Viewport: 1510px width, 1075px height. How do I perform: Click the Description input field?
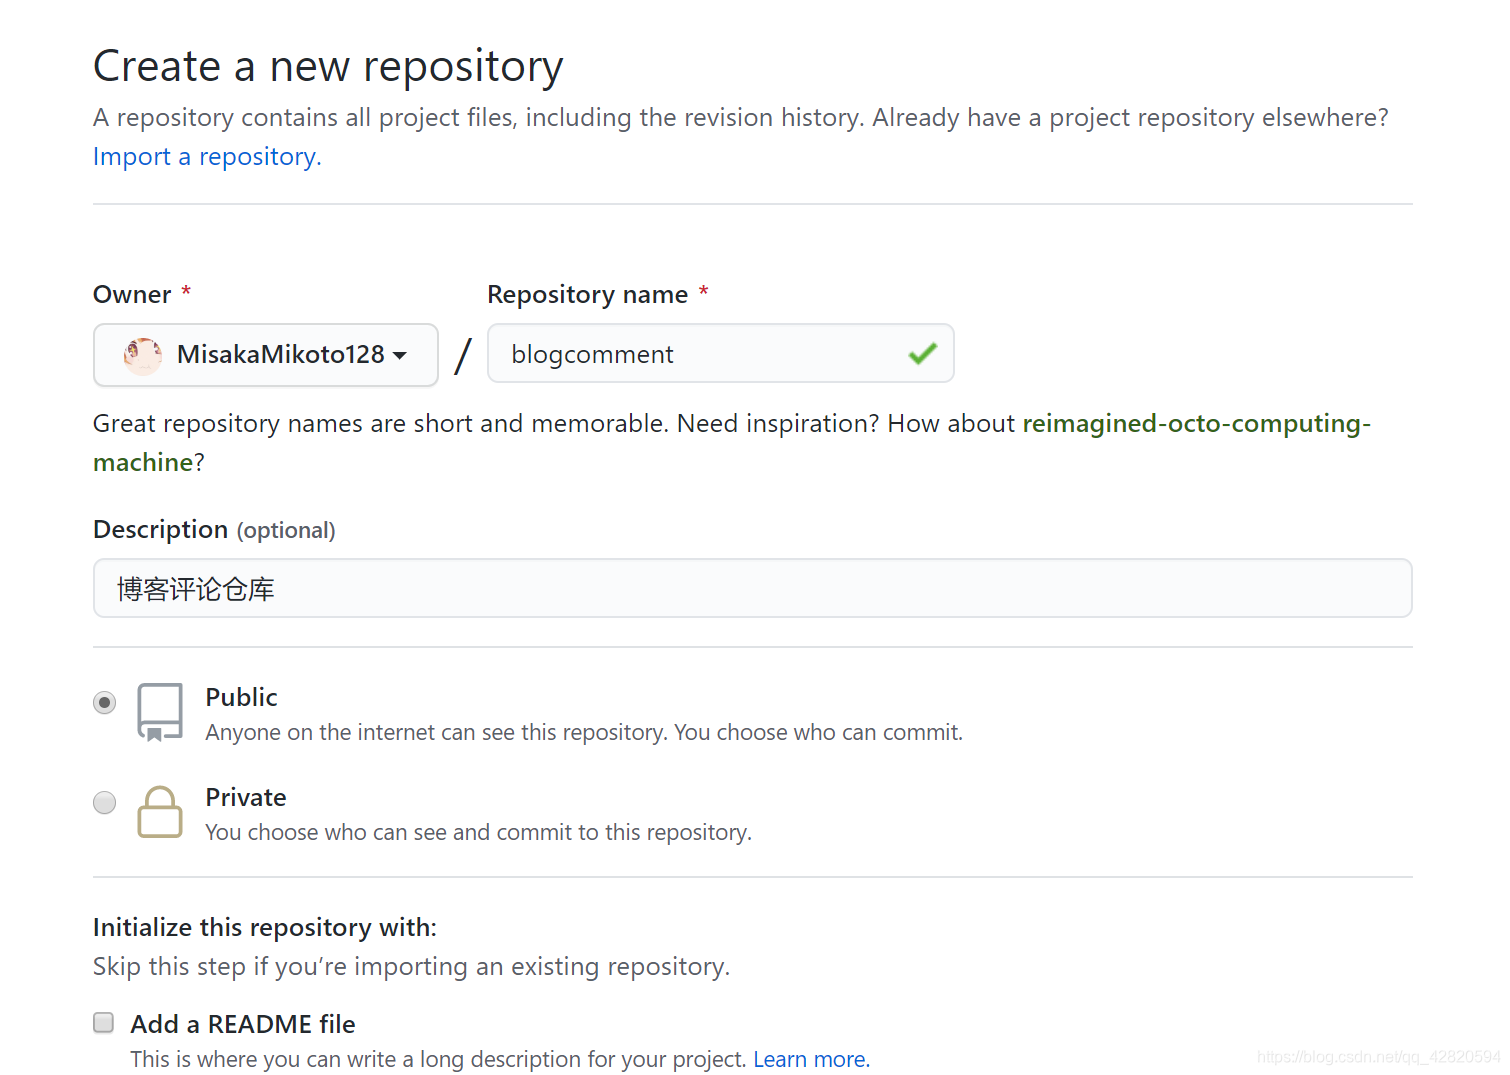pos(752,588)
